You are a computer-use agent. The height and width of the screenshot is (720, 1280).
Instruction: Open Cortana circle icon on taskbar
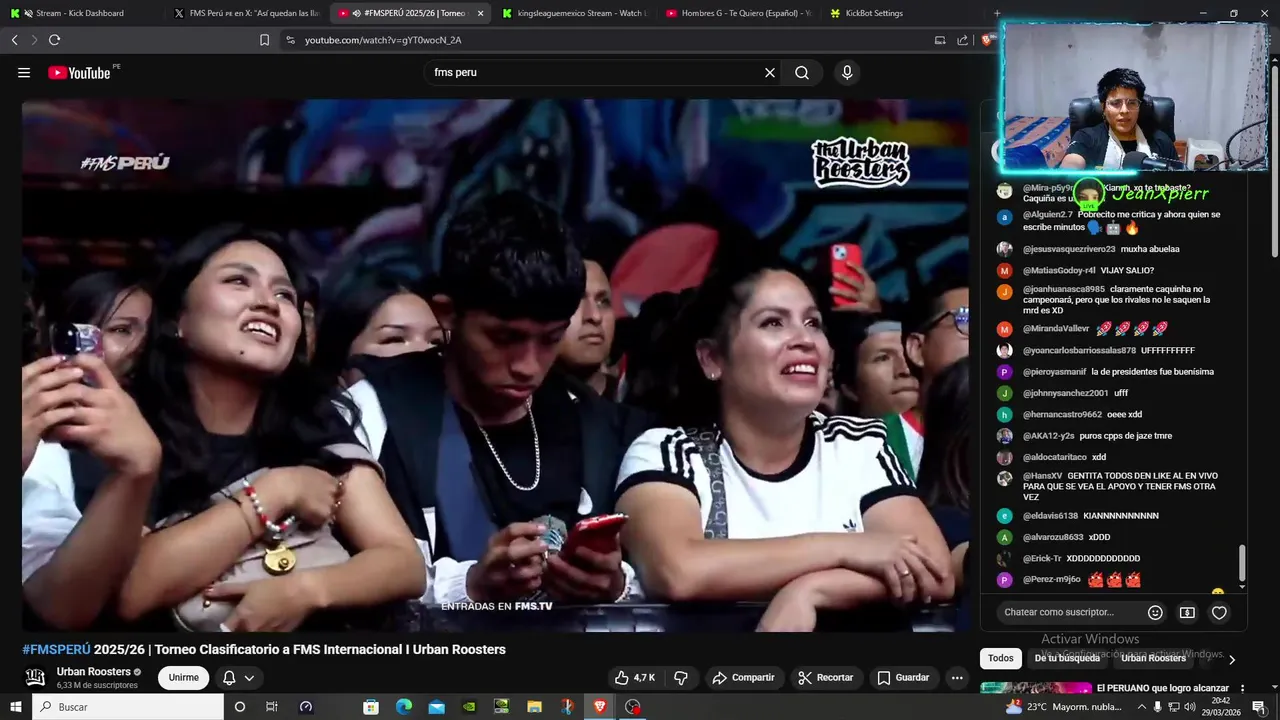click(239, 707)
